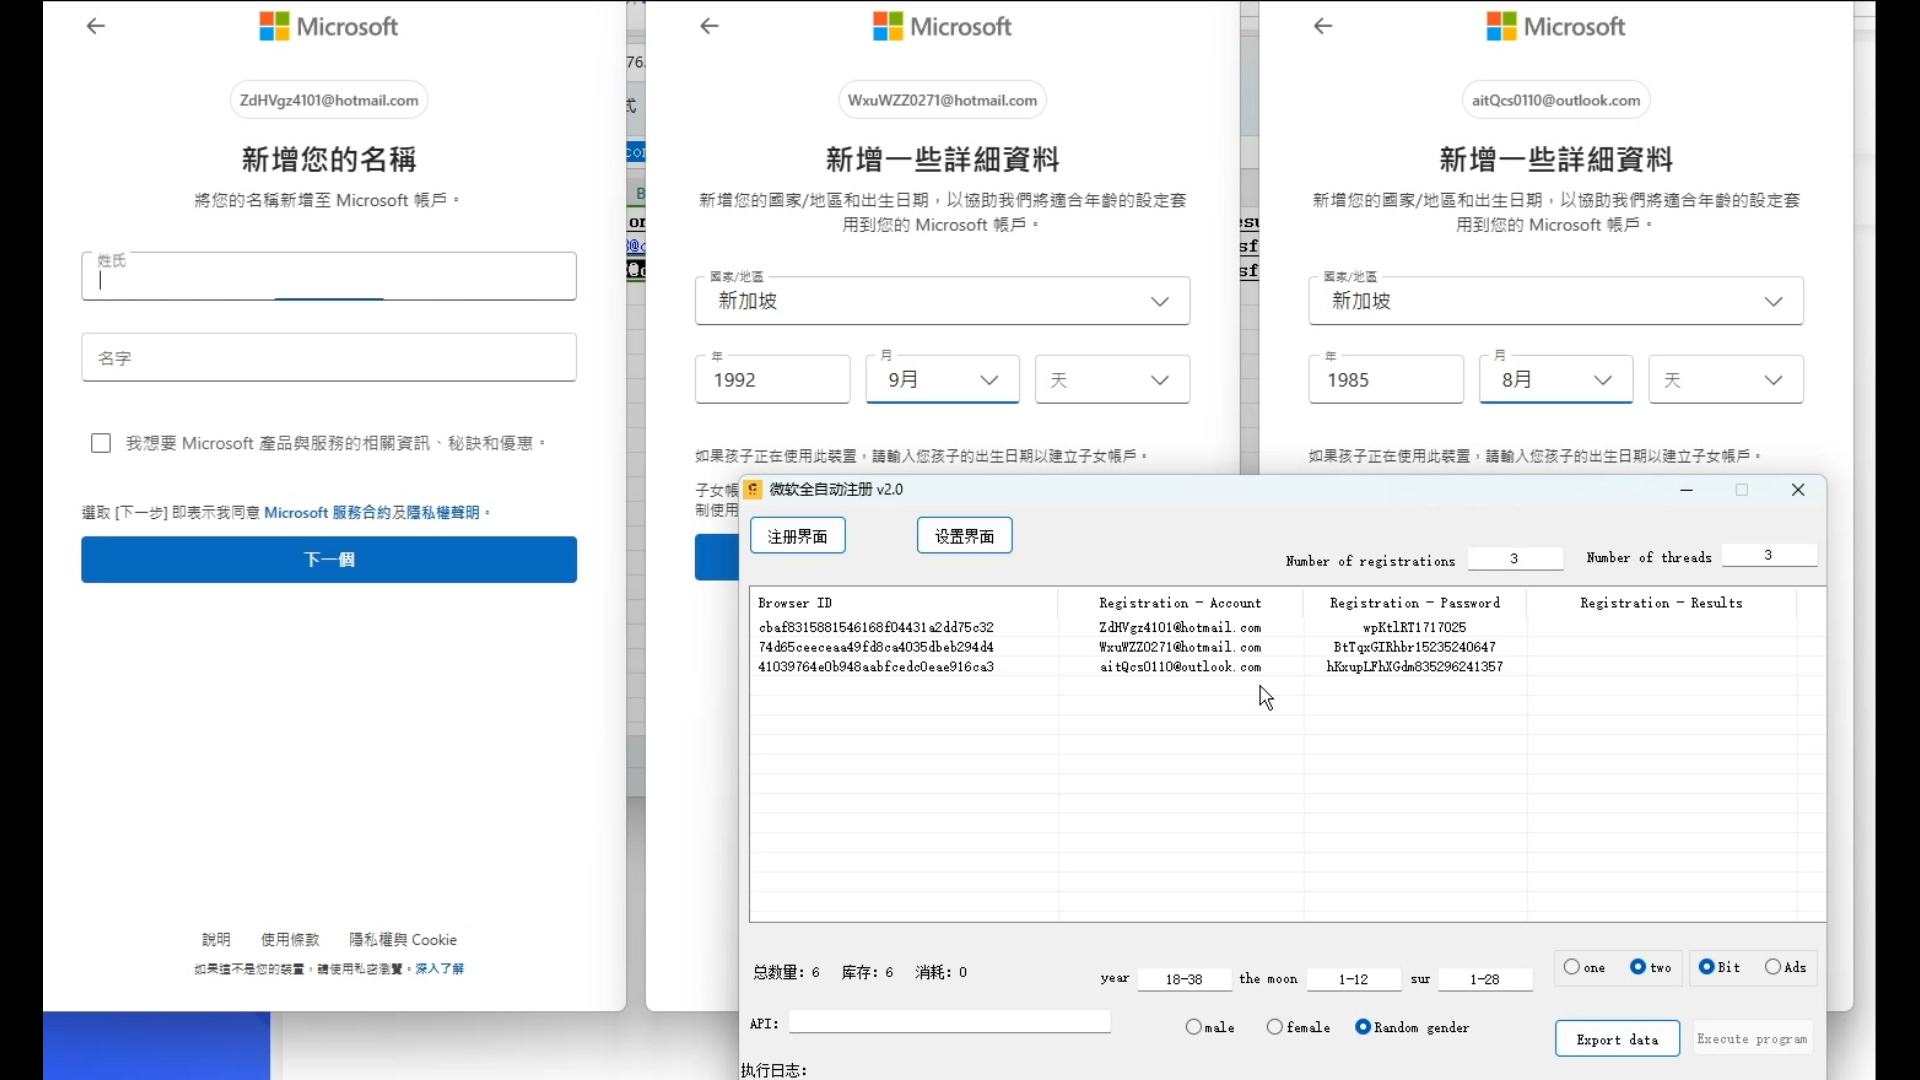Click the Registration - Account column header
This screenshot has width=1920, height=1080.
[1180, 603]
